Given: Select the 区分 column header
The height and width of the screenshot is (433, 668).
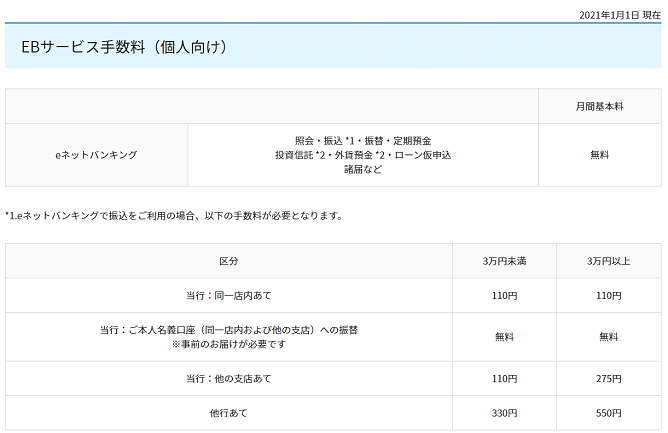Looking at the screenshot, I should click(x=229, y=261).
